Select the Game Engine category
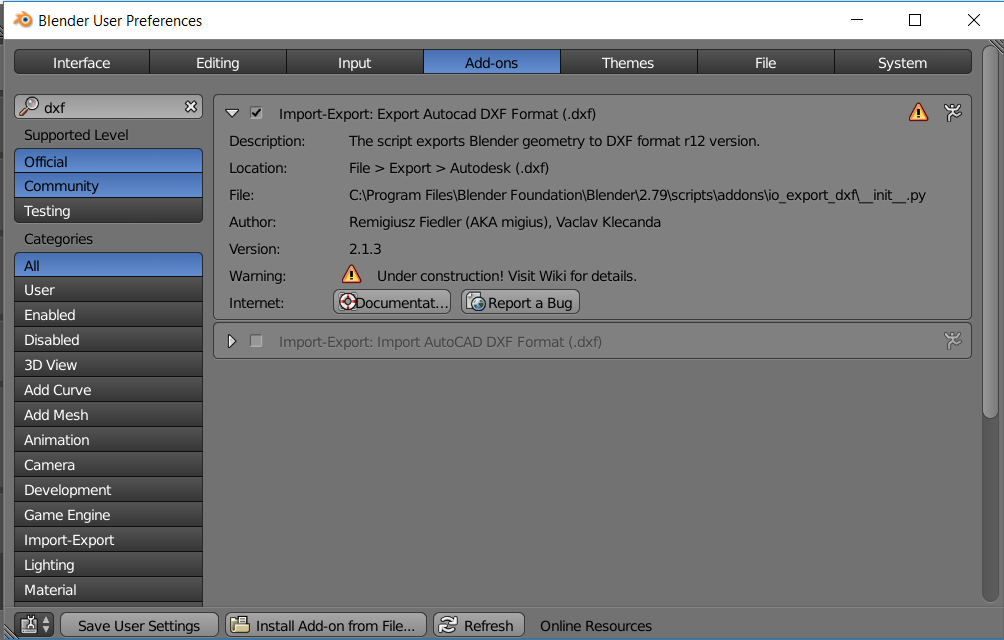1004x640 pixels. (x=108, y=515)
